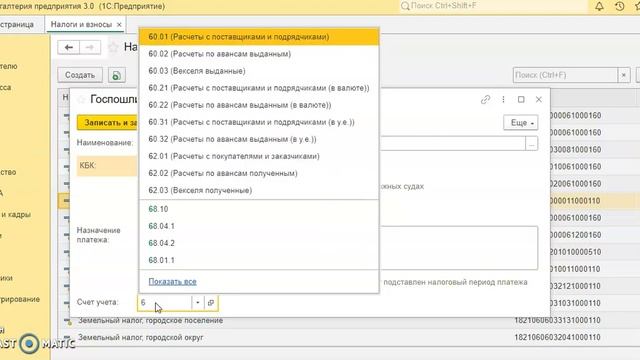Click KBK cell 18210606033131000110
This screenshot has width=640, height=360.
point(557,320)
